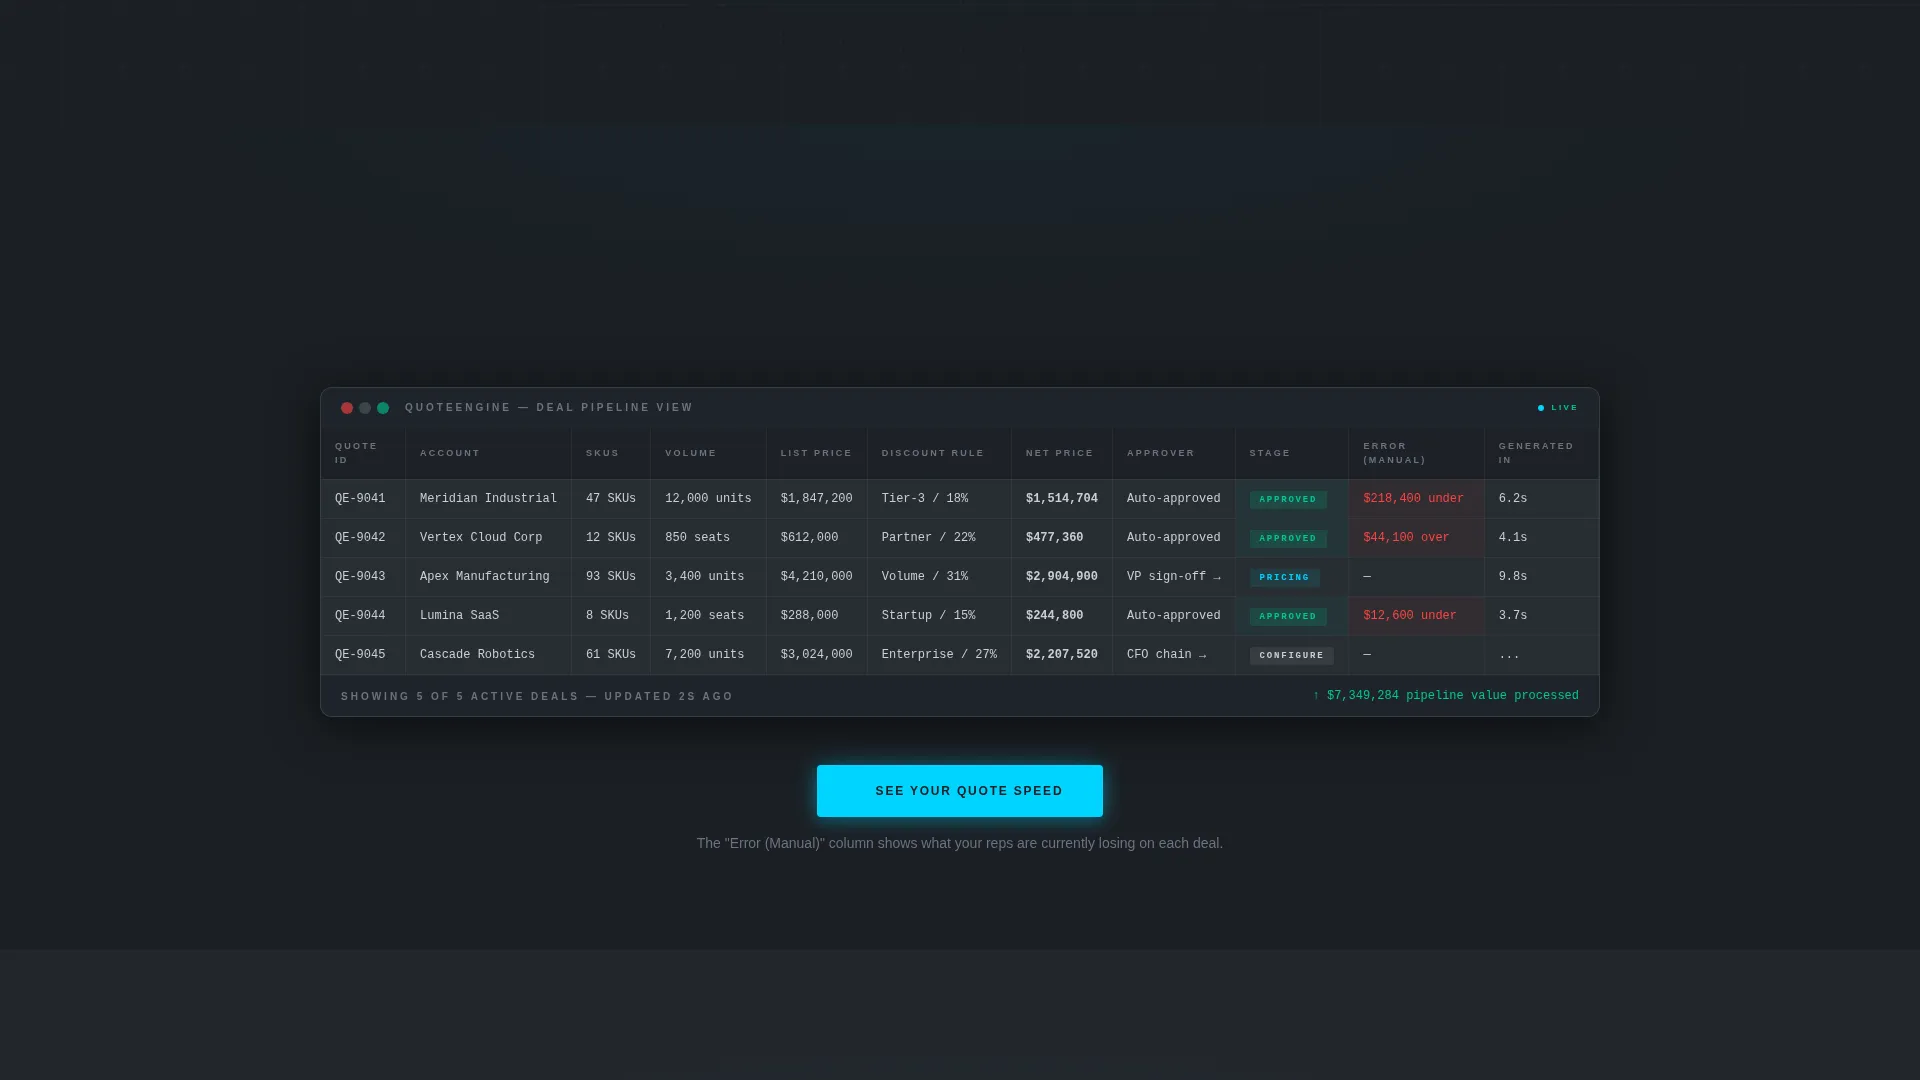1920x1080 pixels.
Task: Click the 12,000 units volume cell
Action: tap(708, 499)
